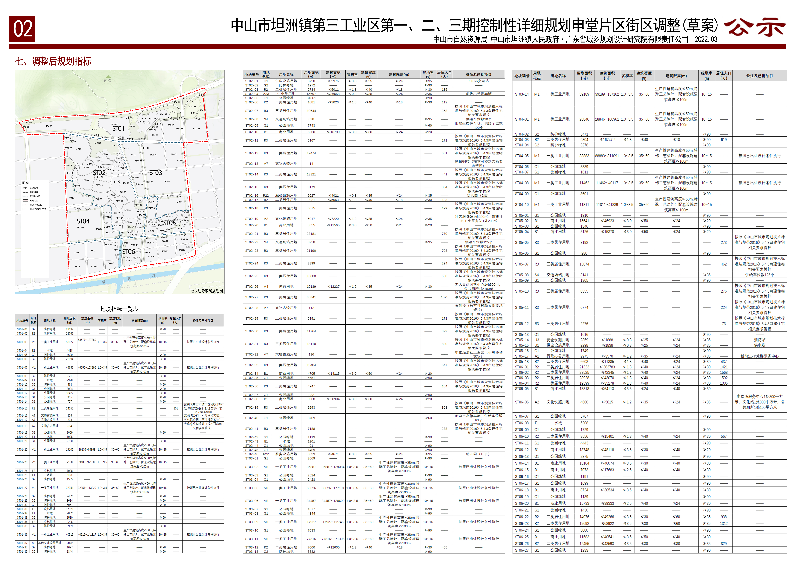Image resolution: width=800 pixels, height=565 pixels.
Task: Click the green mountain peak marker on map
Action: coord(108,79)
